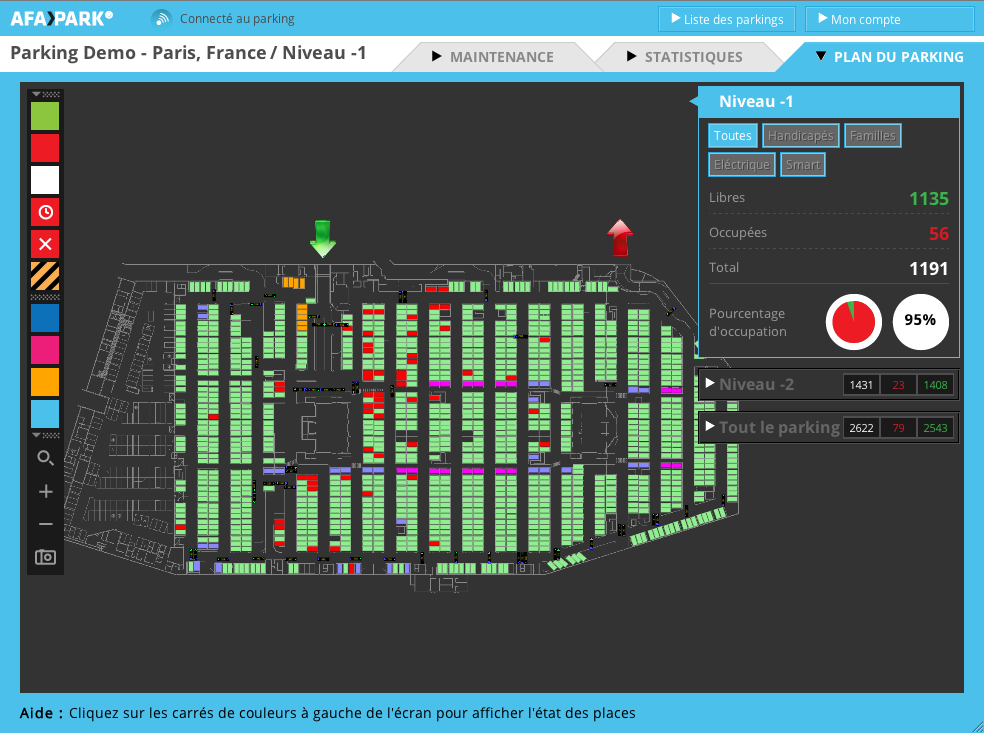
Task: Activate the Smart places filter
Action: tap(803, 164)
